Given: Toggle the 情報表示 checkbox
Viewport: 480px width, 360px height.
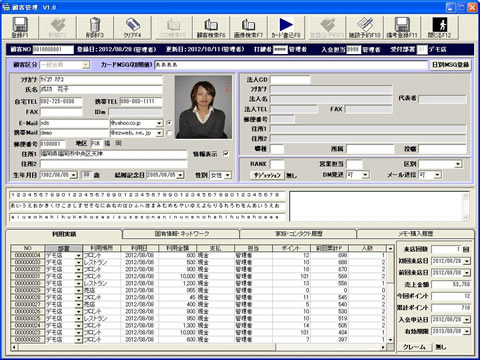Looking at the screenshot, I should (x=226, y=154).
